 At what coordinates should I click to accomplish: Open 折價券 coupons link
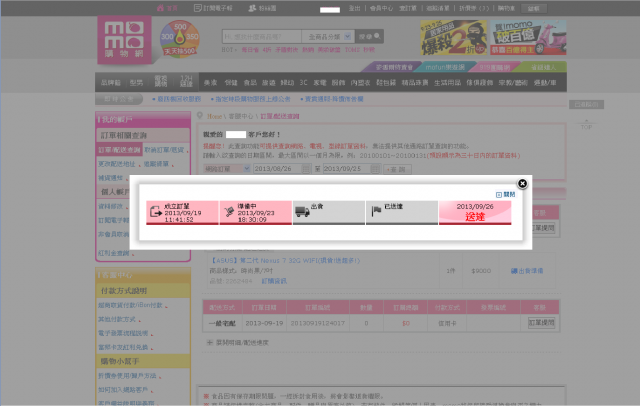point(473,8)
